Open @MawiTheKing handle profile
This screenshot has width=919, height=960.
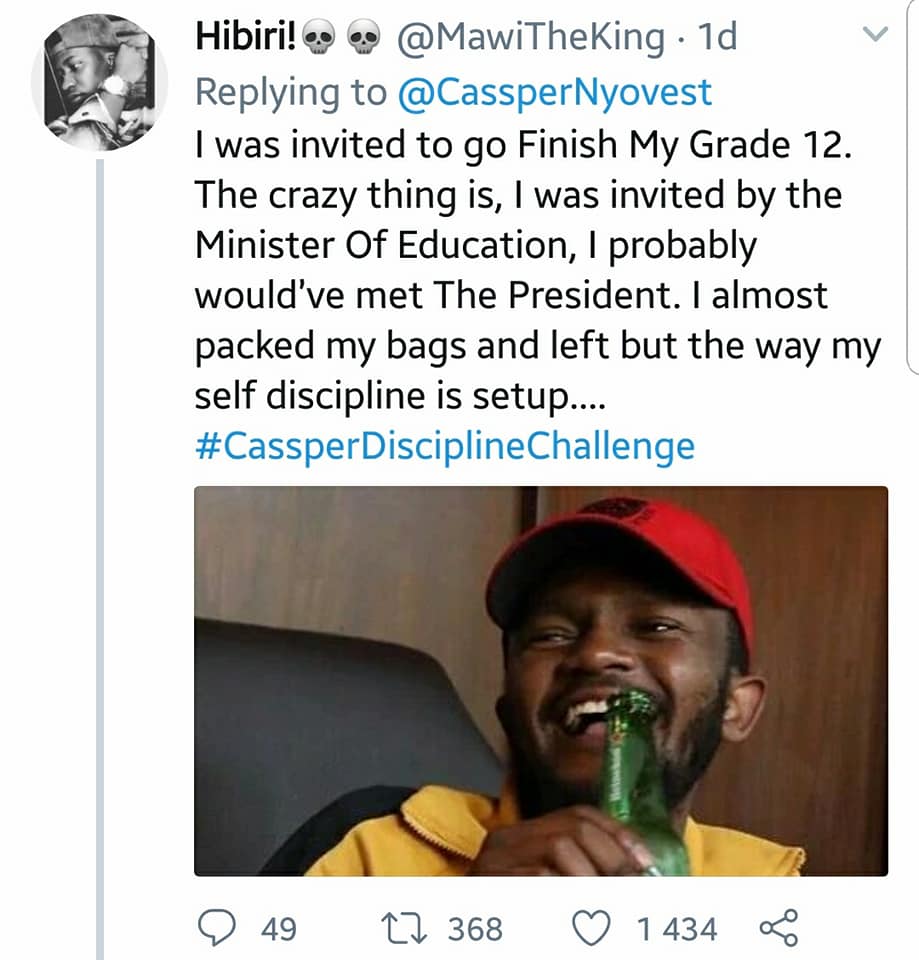[531, 37]
